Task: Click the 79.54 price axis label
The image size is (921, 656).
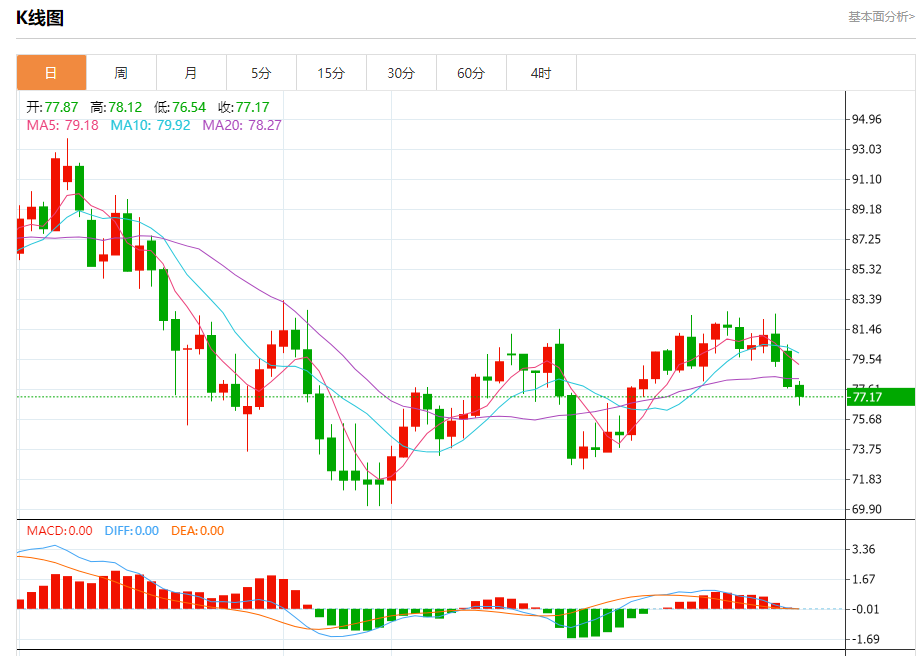Action: tap(867, 359)
